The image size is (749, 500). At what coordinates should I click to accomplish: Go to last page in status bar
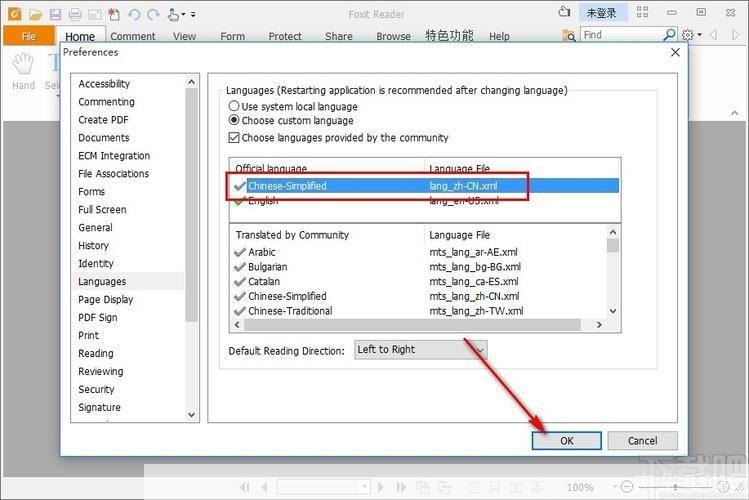[x=400, y=487]
